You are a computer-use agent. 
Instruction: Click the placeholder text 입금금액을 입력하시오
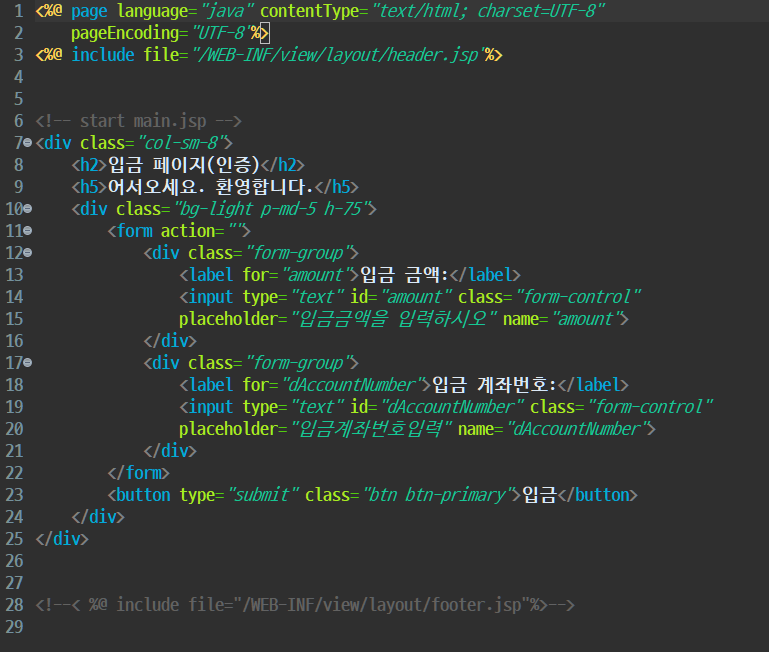click(394, 319)
